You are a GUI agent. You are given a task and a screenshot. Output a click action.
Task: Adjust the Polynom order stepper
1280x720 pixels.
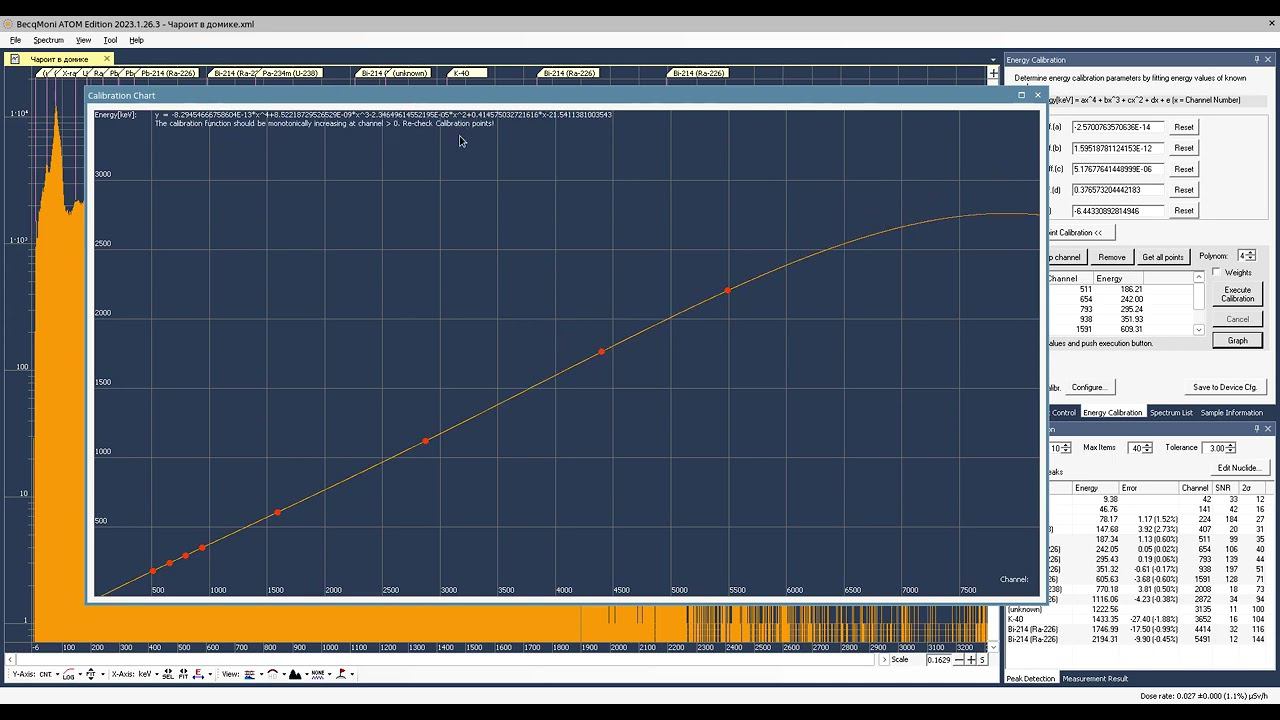coord(1251,256)
